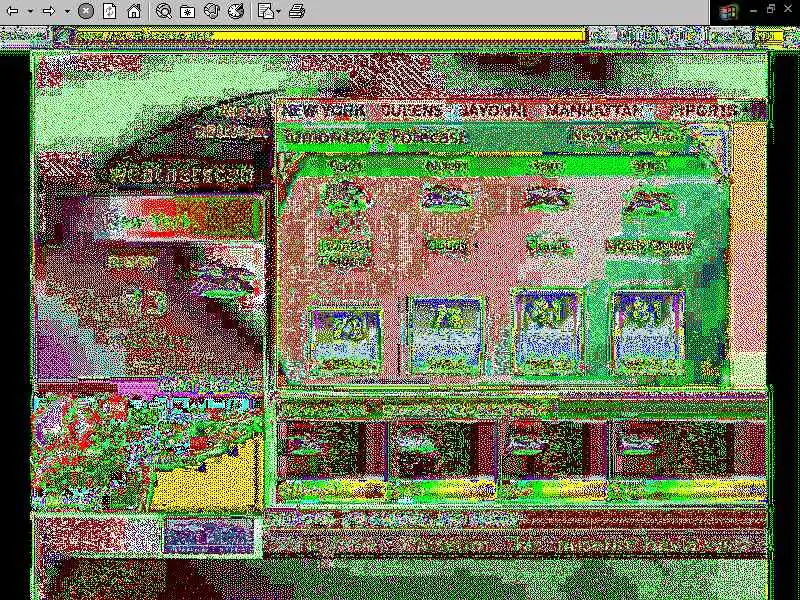Open the Back button history dropdown
800x600 pixels.
pyautogui.click(x=31, y=11)
